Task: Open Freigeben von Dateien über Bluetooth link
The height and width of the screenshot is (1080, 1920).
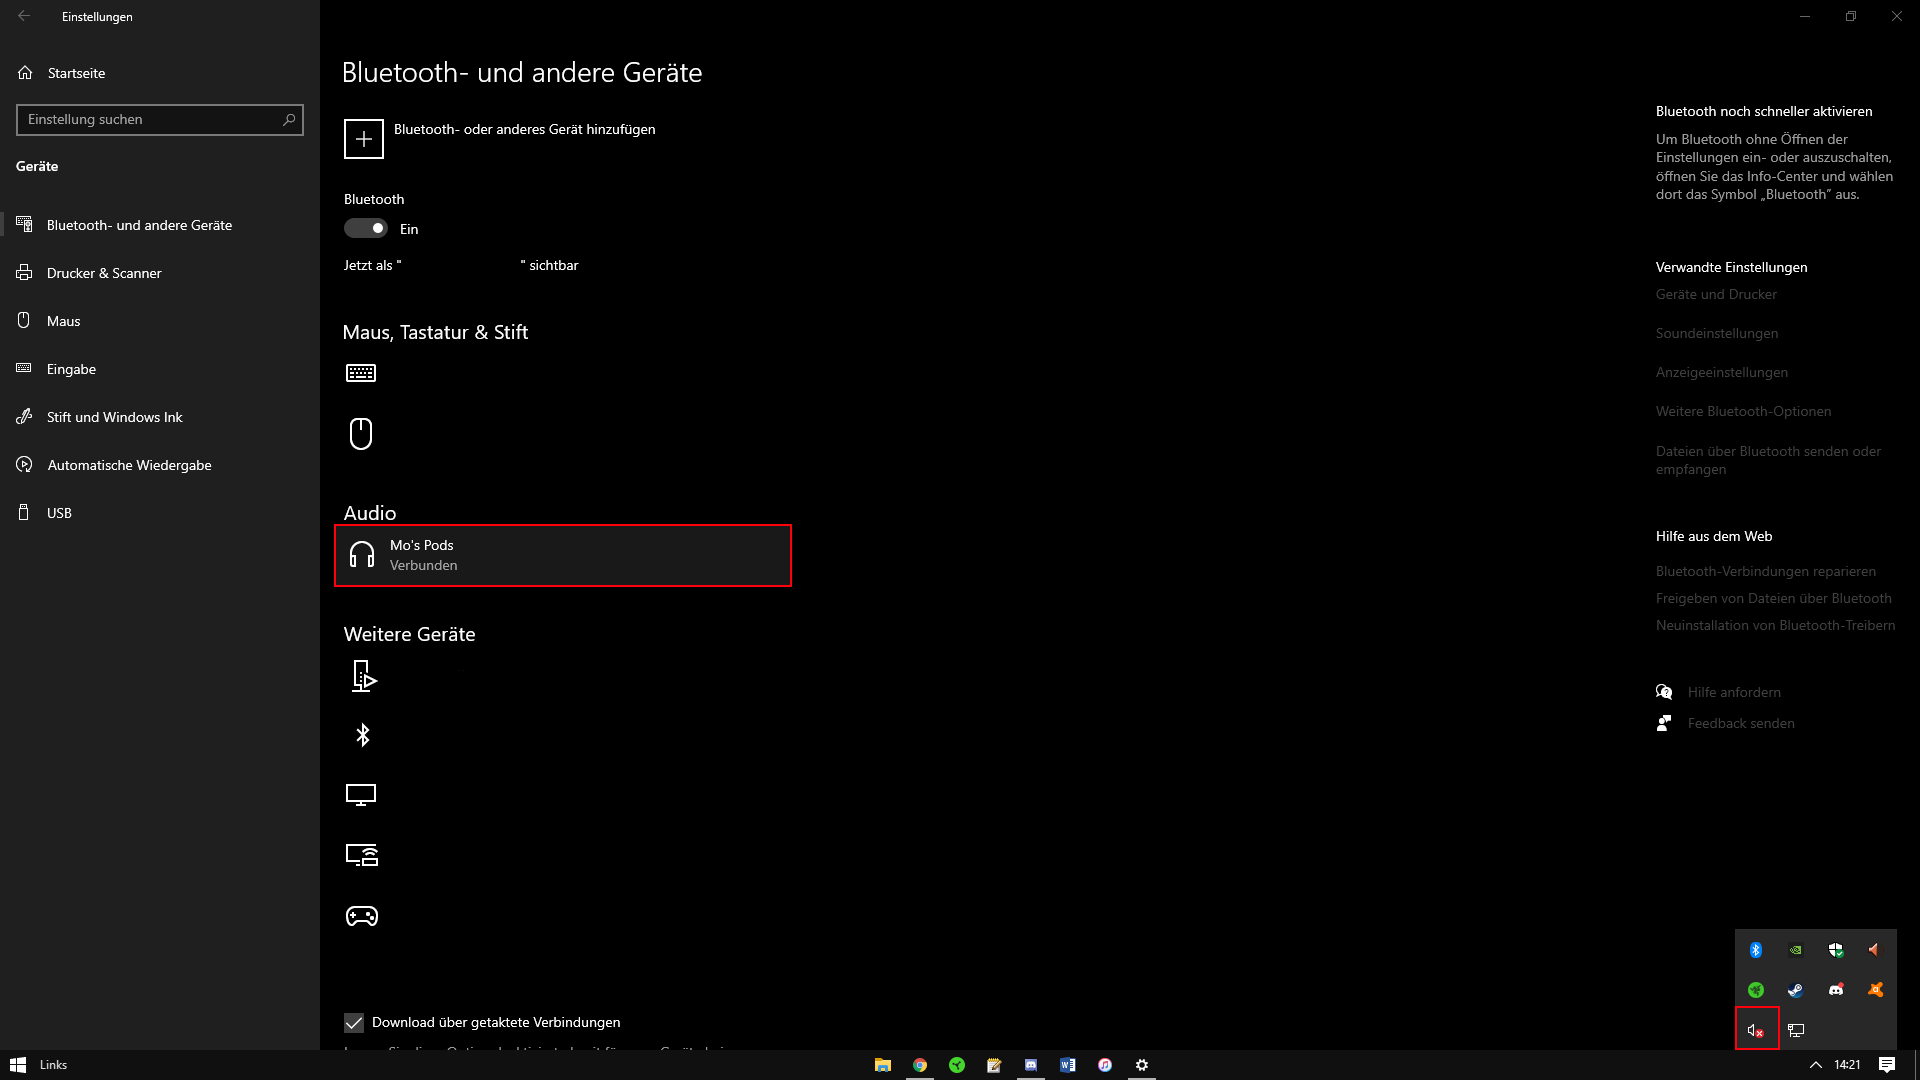Action: [x=1774, y=598]
